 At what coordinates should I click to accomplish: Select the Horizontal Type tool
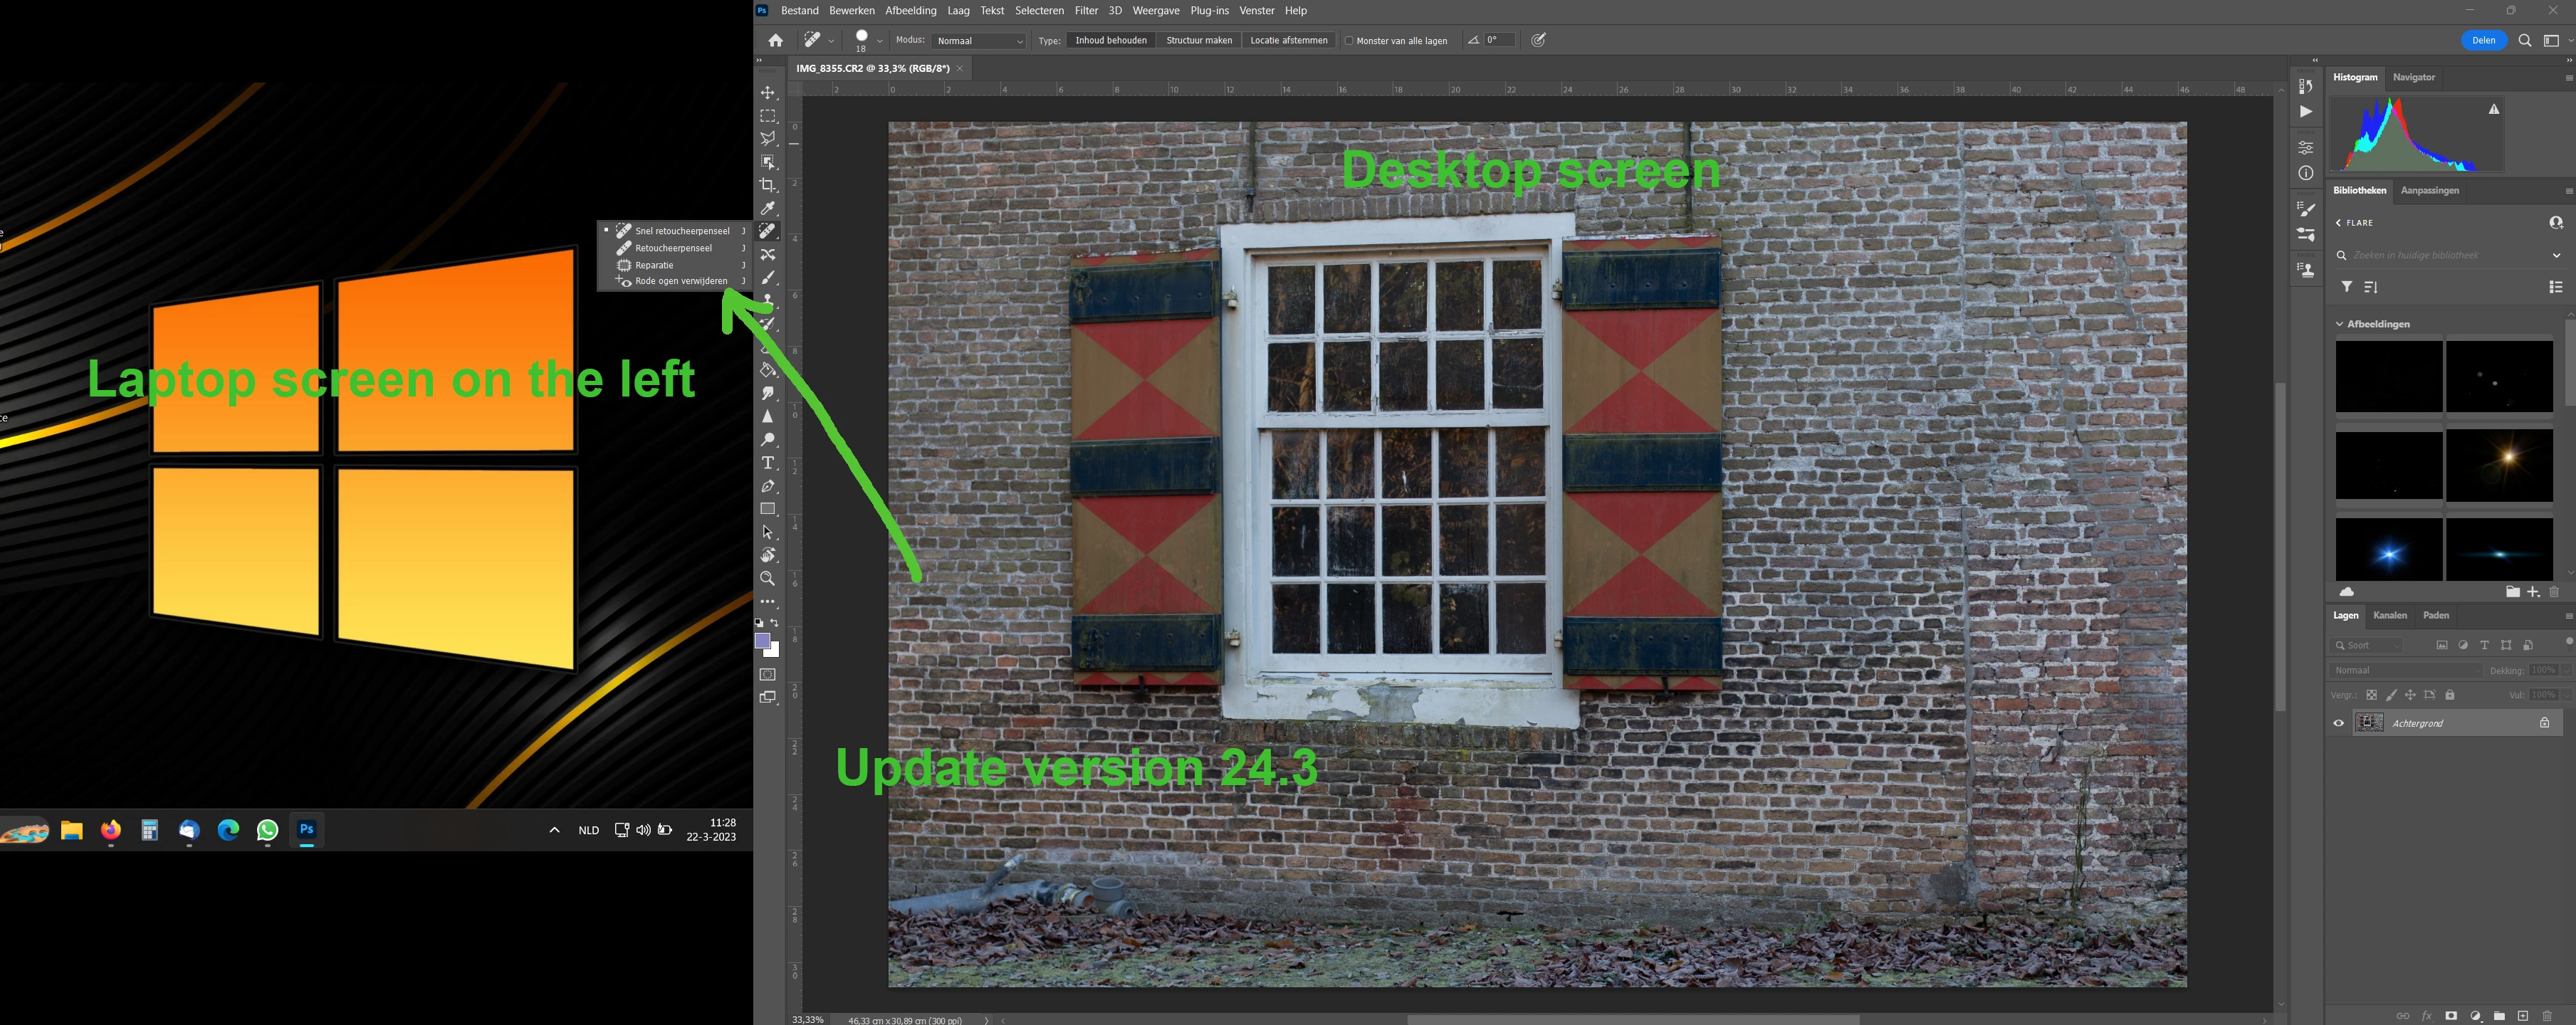(768, 463)
